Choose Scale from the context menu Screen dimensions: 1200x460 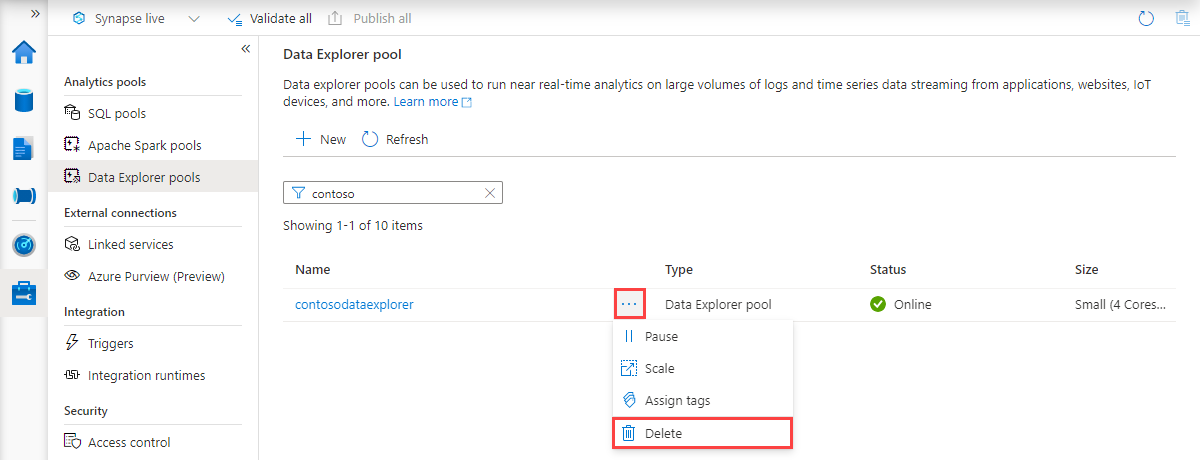[x=659, y=369]
